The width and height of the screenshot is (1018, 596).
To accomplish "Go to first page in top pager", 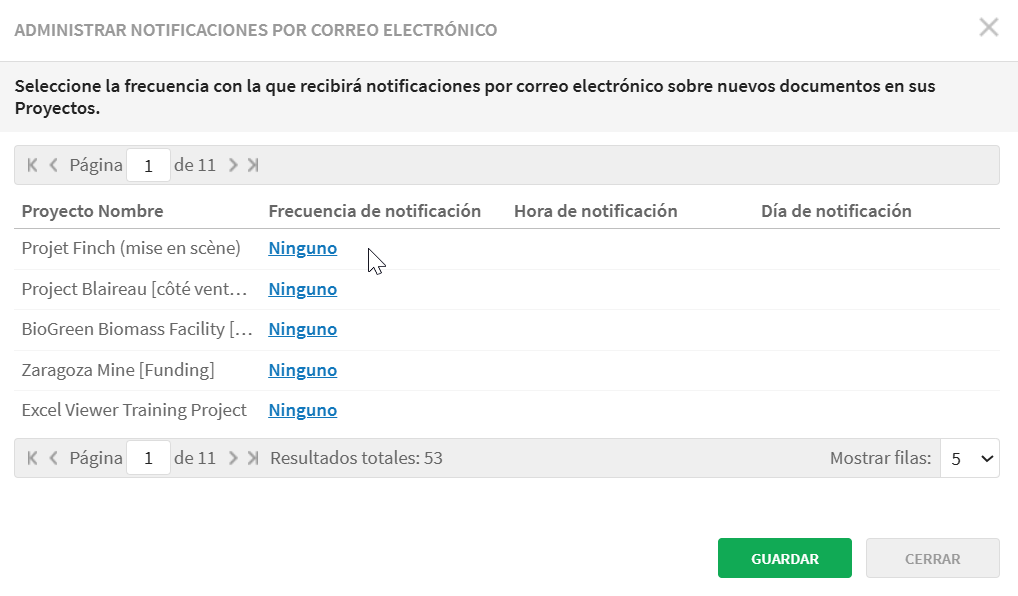I will 32,165.
